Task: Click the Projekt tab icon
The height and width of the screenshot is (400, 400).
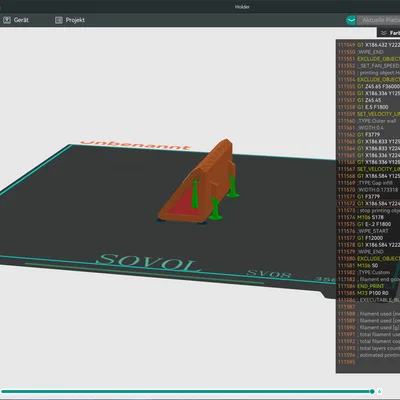Action: 59,20
